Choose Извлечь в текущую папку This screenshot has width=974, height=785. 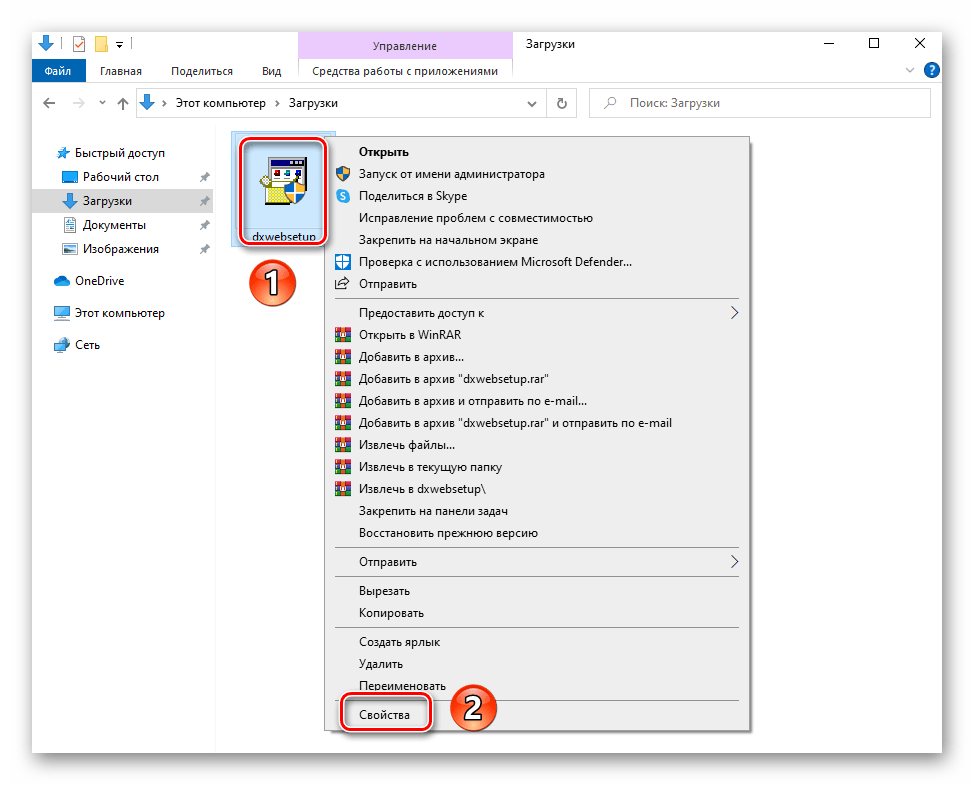537,467
